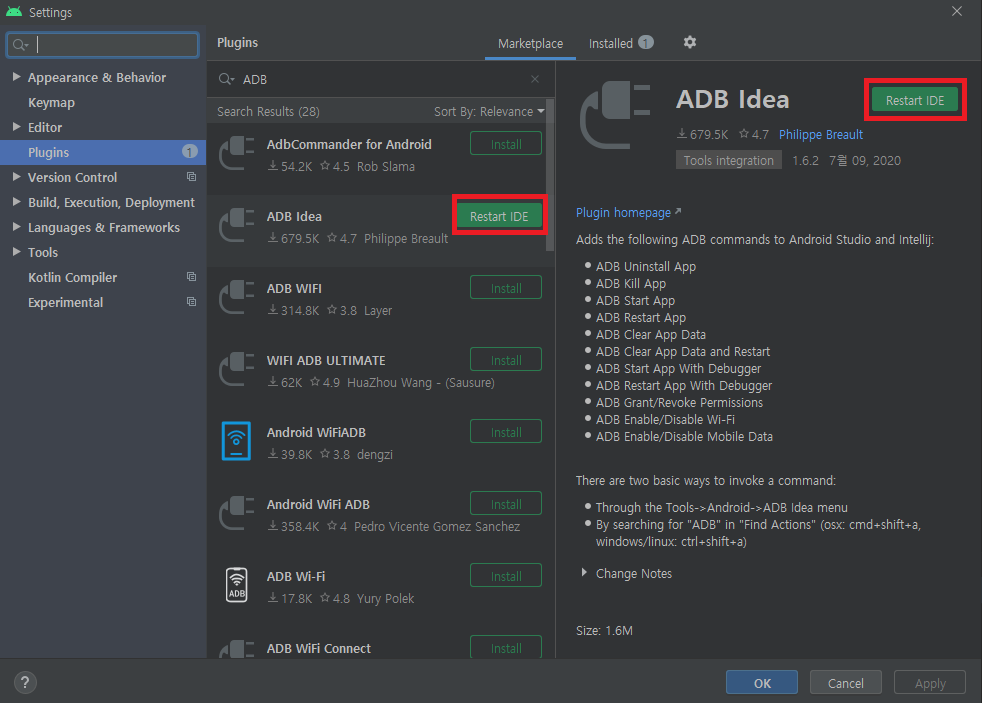982x703 pixels.
Task: Click Cancel button
Action: click(845, 682)
